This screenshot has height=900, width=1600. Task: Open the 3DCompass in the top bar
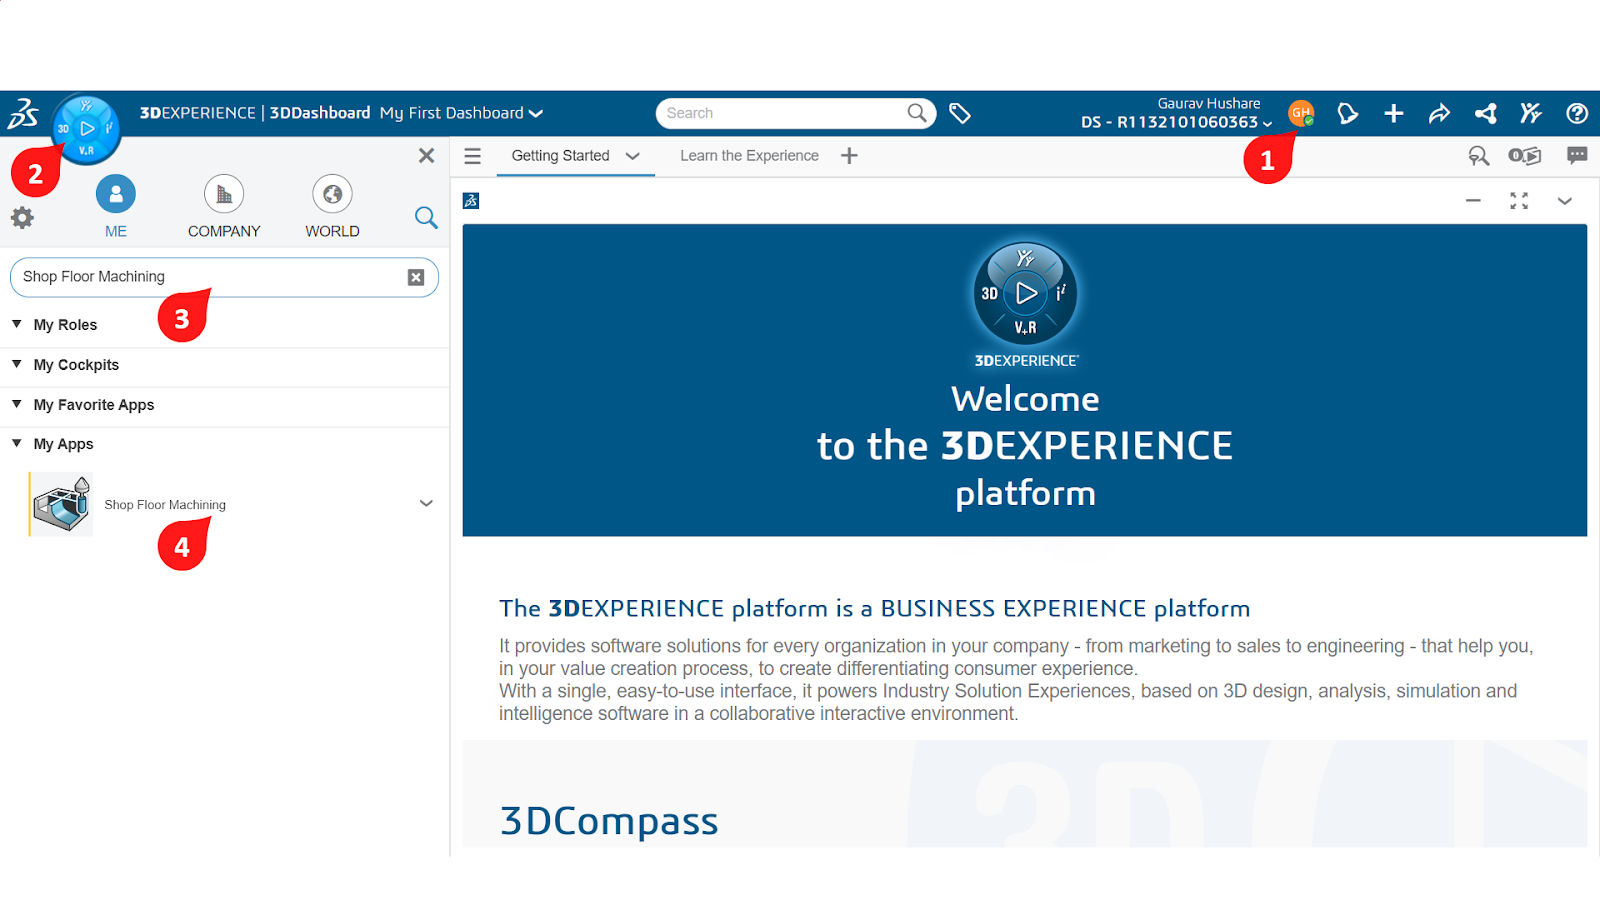coord(87,128)
